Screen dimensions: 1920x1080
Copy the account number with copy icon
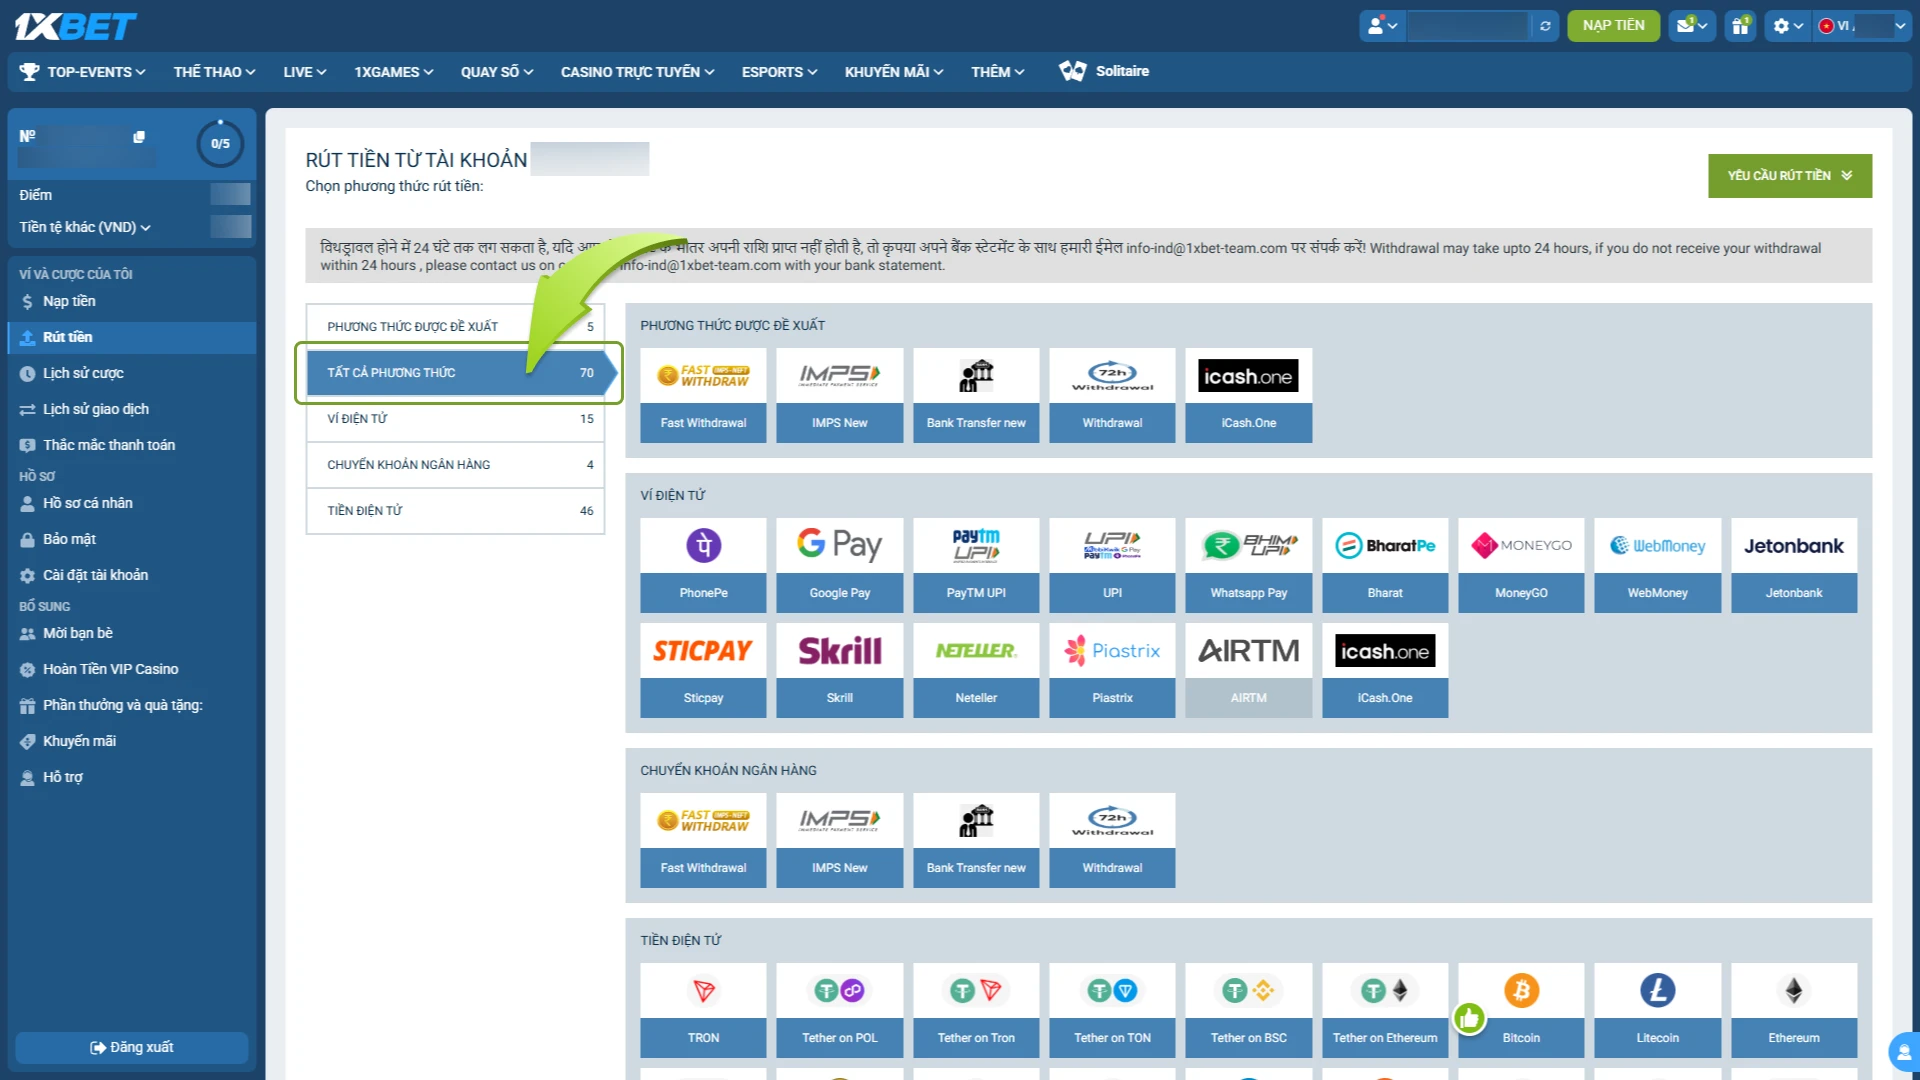139,137
